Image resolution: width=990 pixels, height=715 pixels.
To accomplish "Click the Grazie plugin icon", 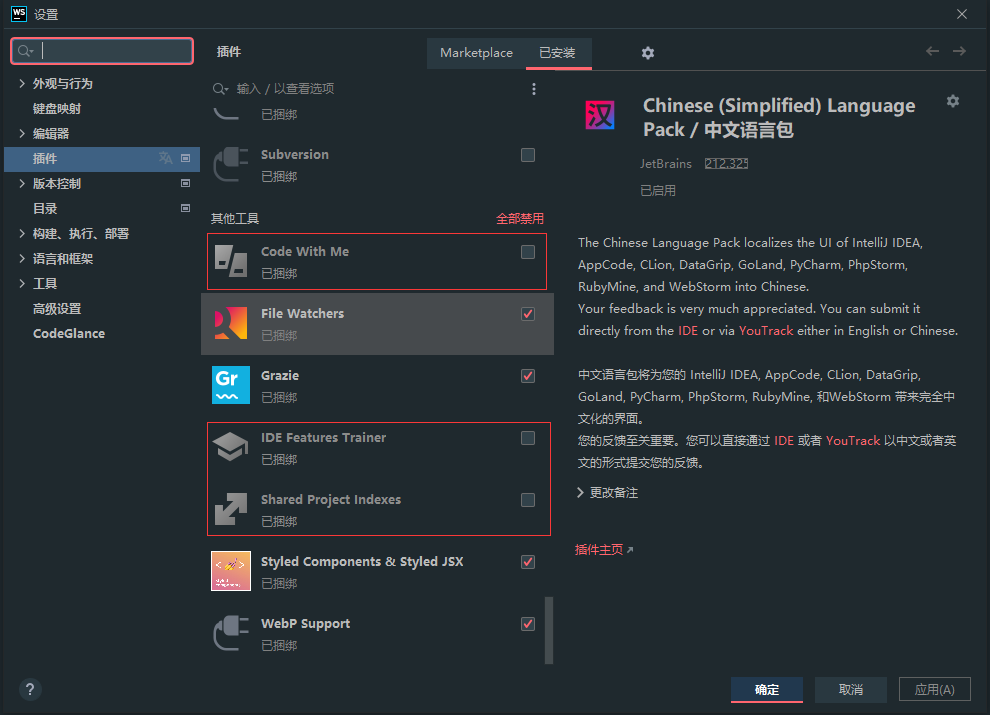I will pos(230,385).
